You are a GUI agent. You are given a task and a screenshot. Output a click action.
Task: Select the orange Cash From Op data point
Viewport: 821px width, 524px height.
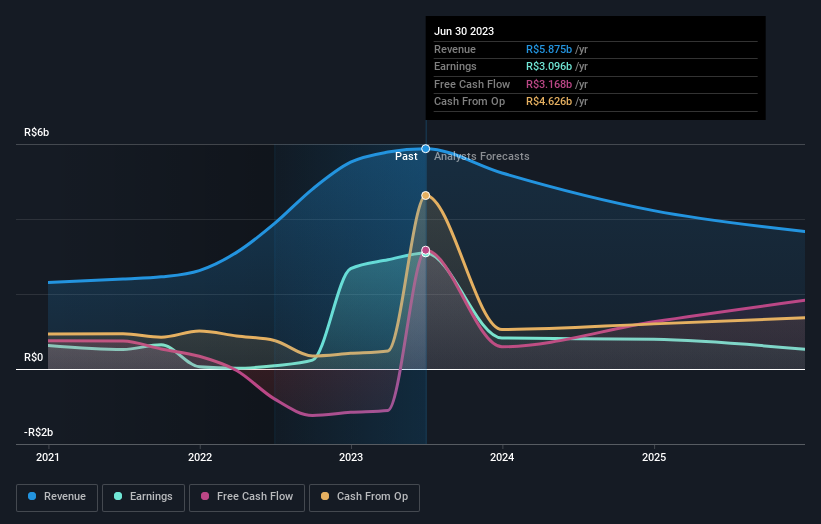pos(426,195)
